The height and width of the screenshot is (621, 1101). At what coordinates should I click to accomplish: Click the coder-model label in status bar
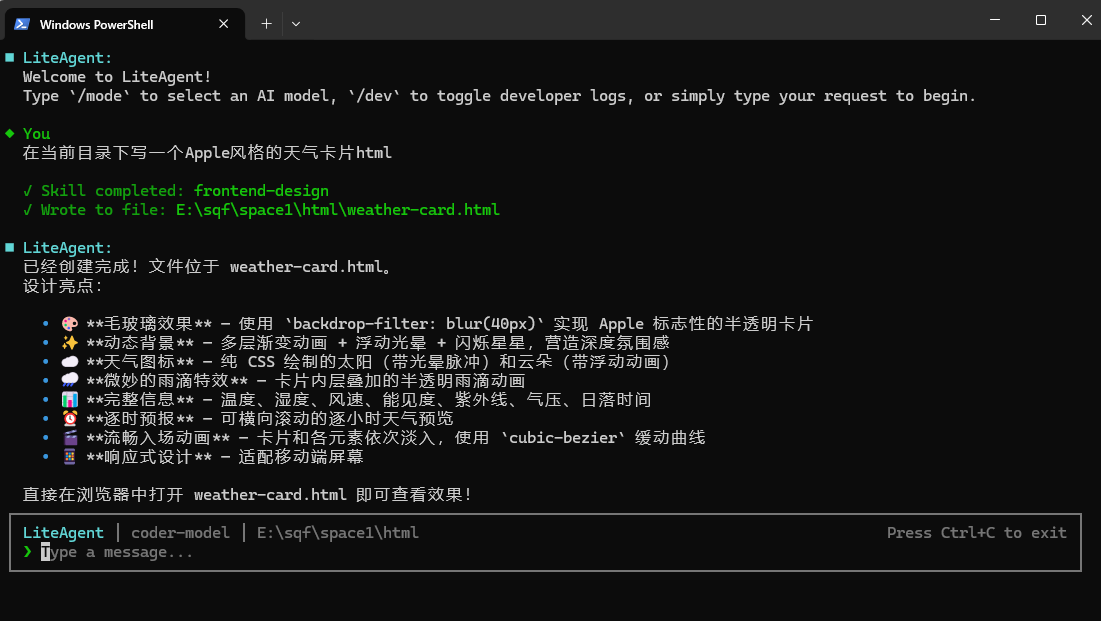click(180, 533)
